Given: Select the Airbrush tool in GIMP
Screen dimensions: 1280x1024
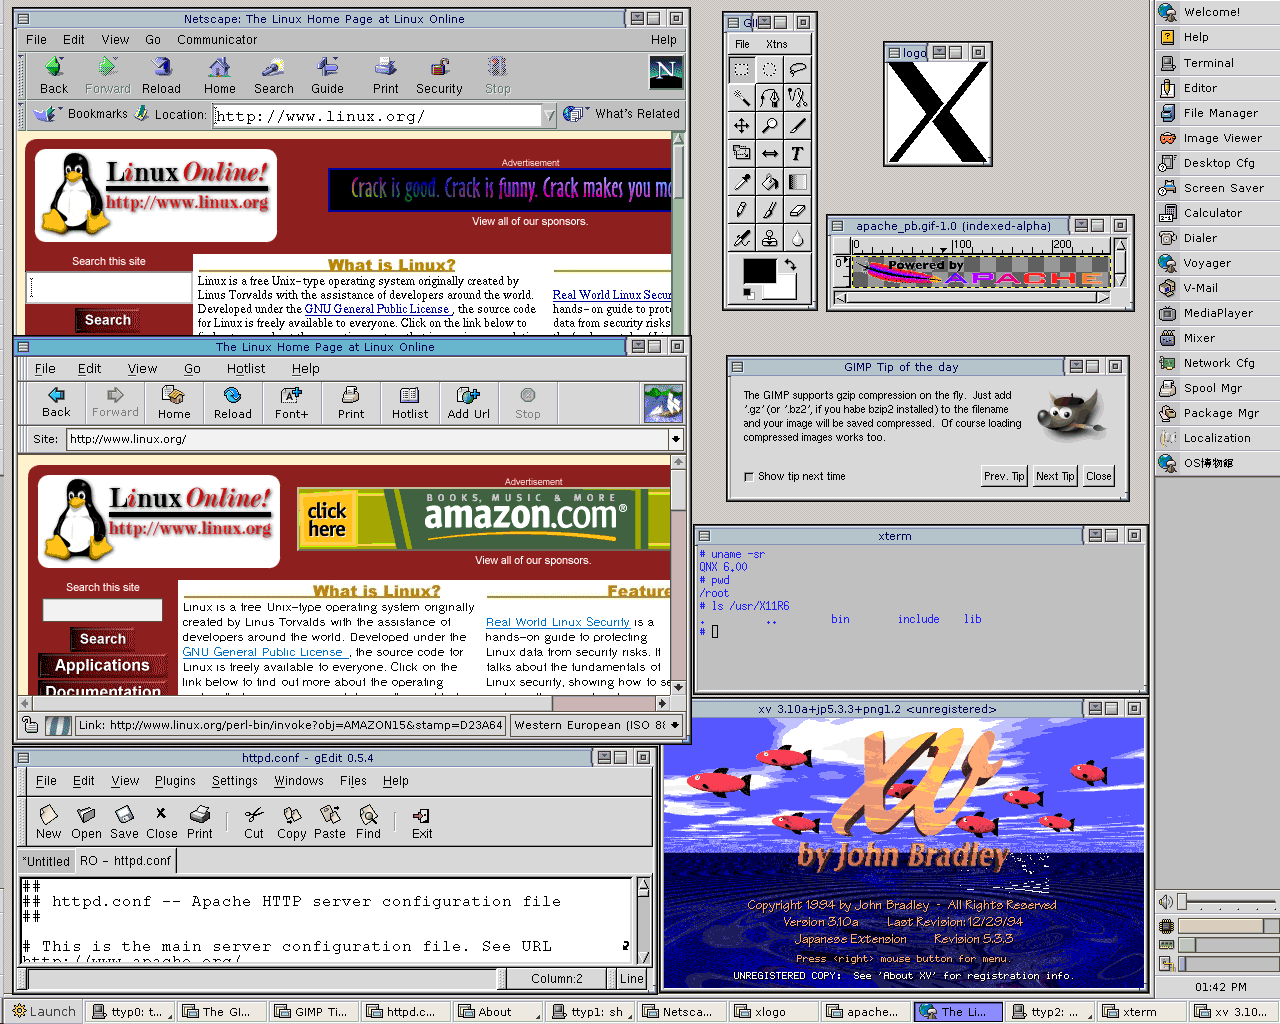Looking at the screenshot, I should point(741,238).
